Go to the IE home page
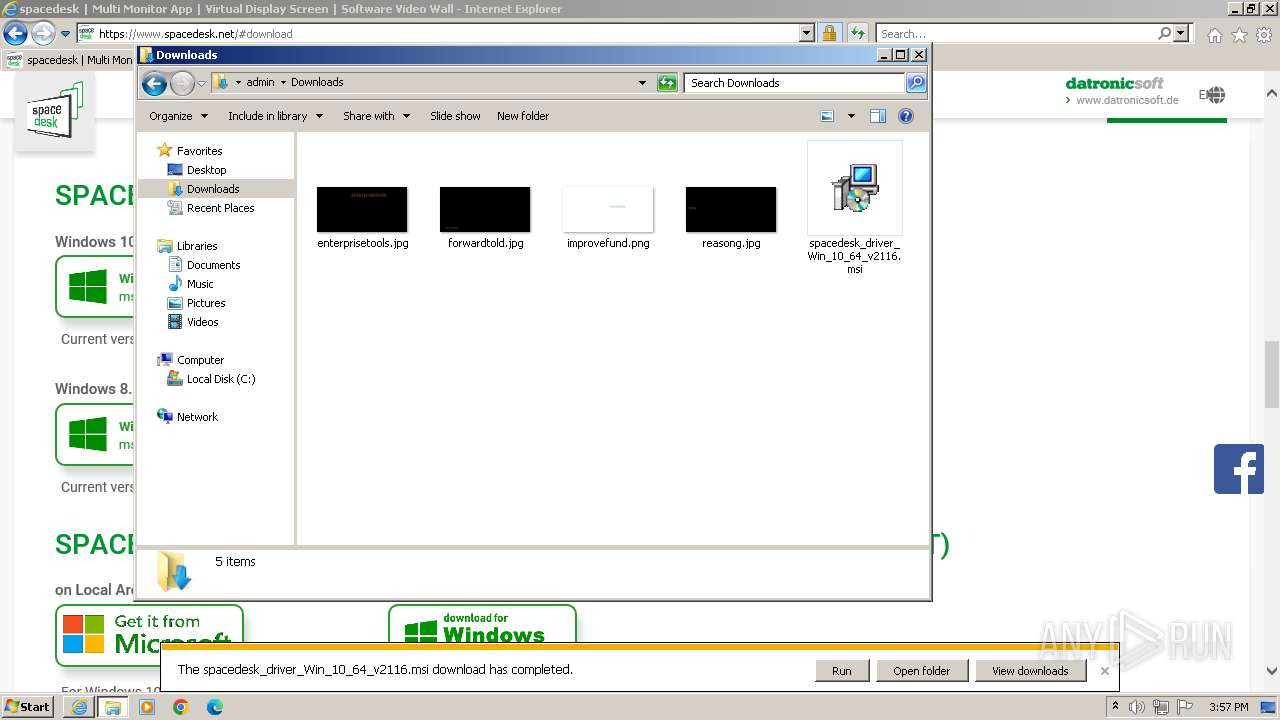The width and height of the screenshot is (1280, 720). (x=1214, y=35)
